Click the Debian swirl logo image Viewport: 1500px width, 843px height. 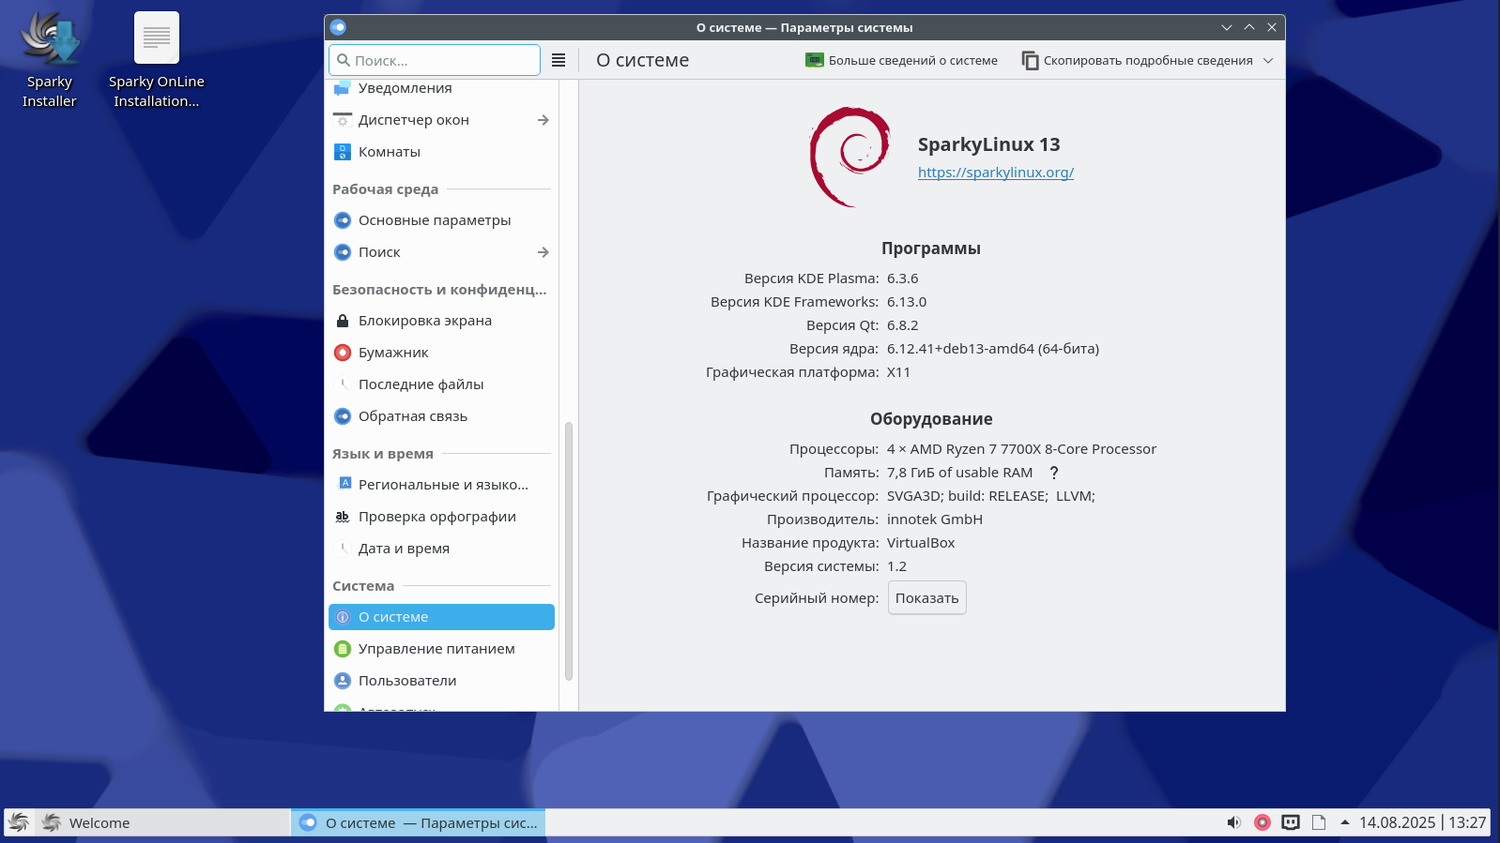point(849,157)
